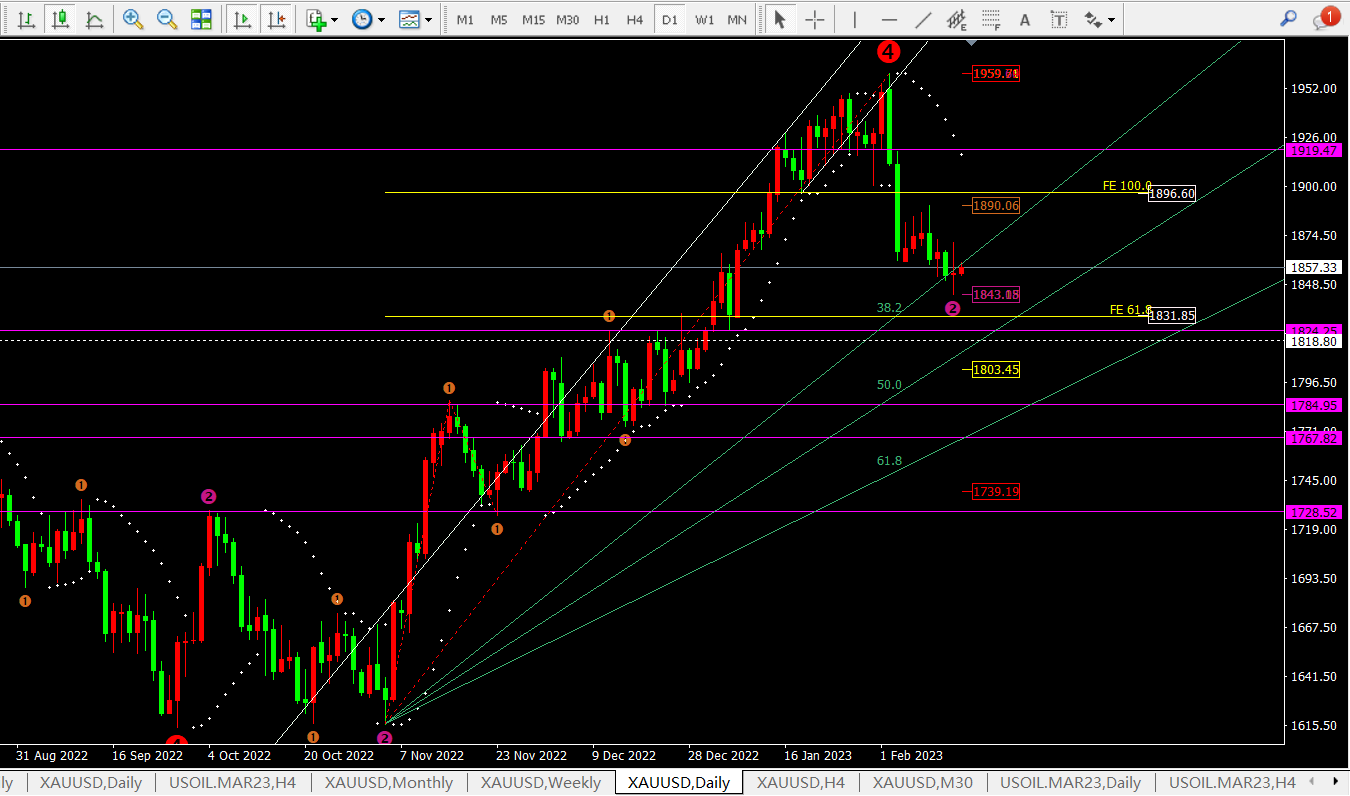Toggle chart auto scroll
Viewport: 1350px width, 796px height.
[241, 19]
